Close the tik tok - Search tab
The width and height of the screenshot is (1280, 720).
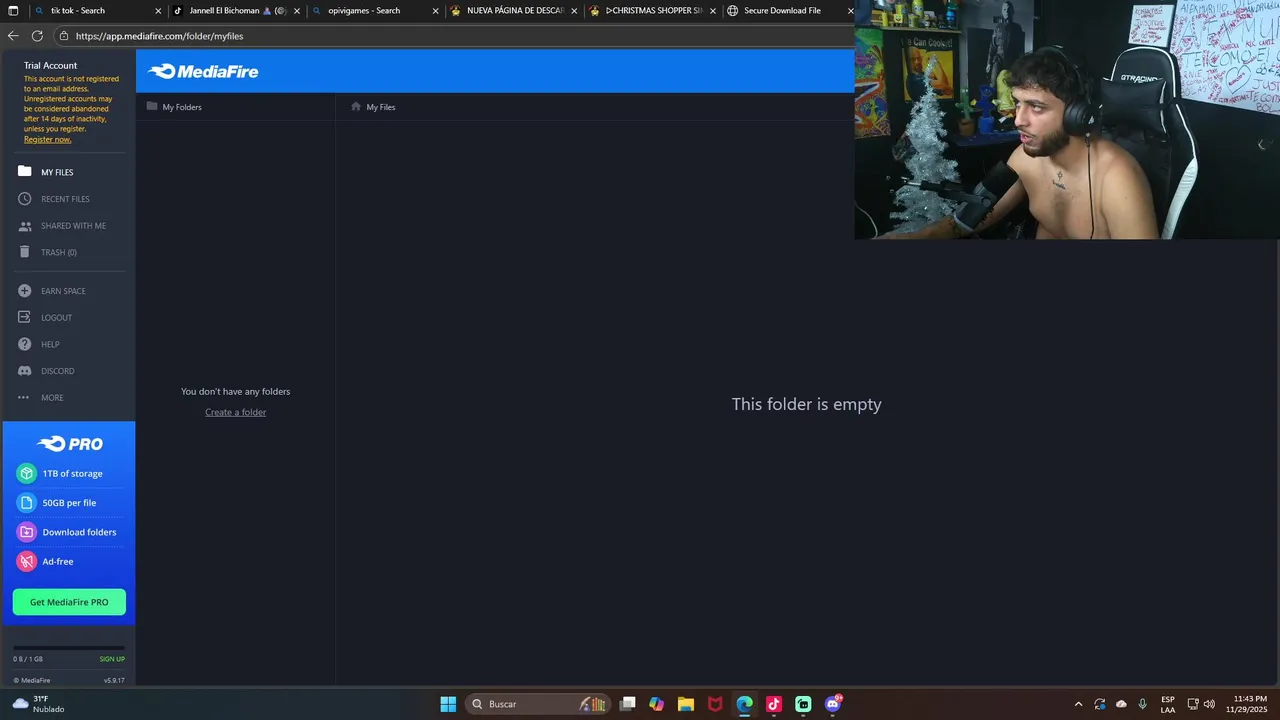pos(158,11)
